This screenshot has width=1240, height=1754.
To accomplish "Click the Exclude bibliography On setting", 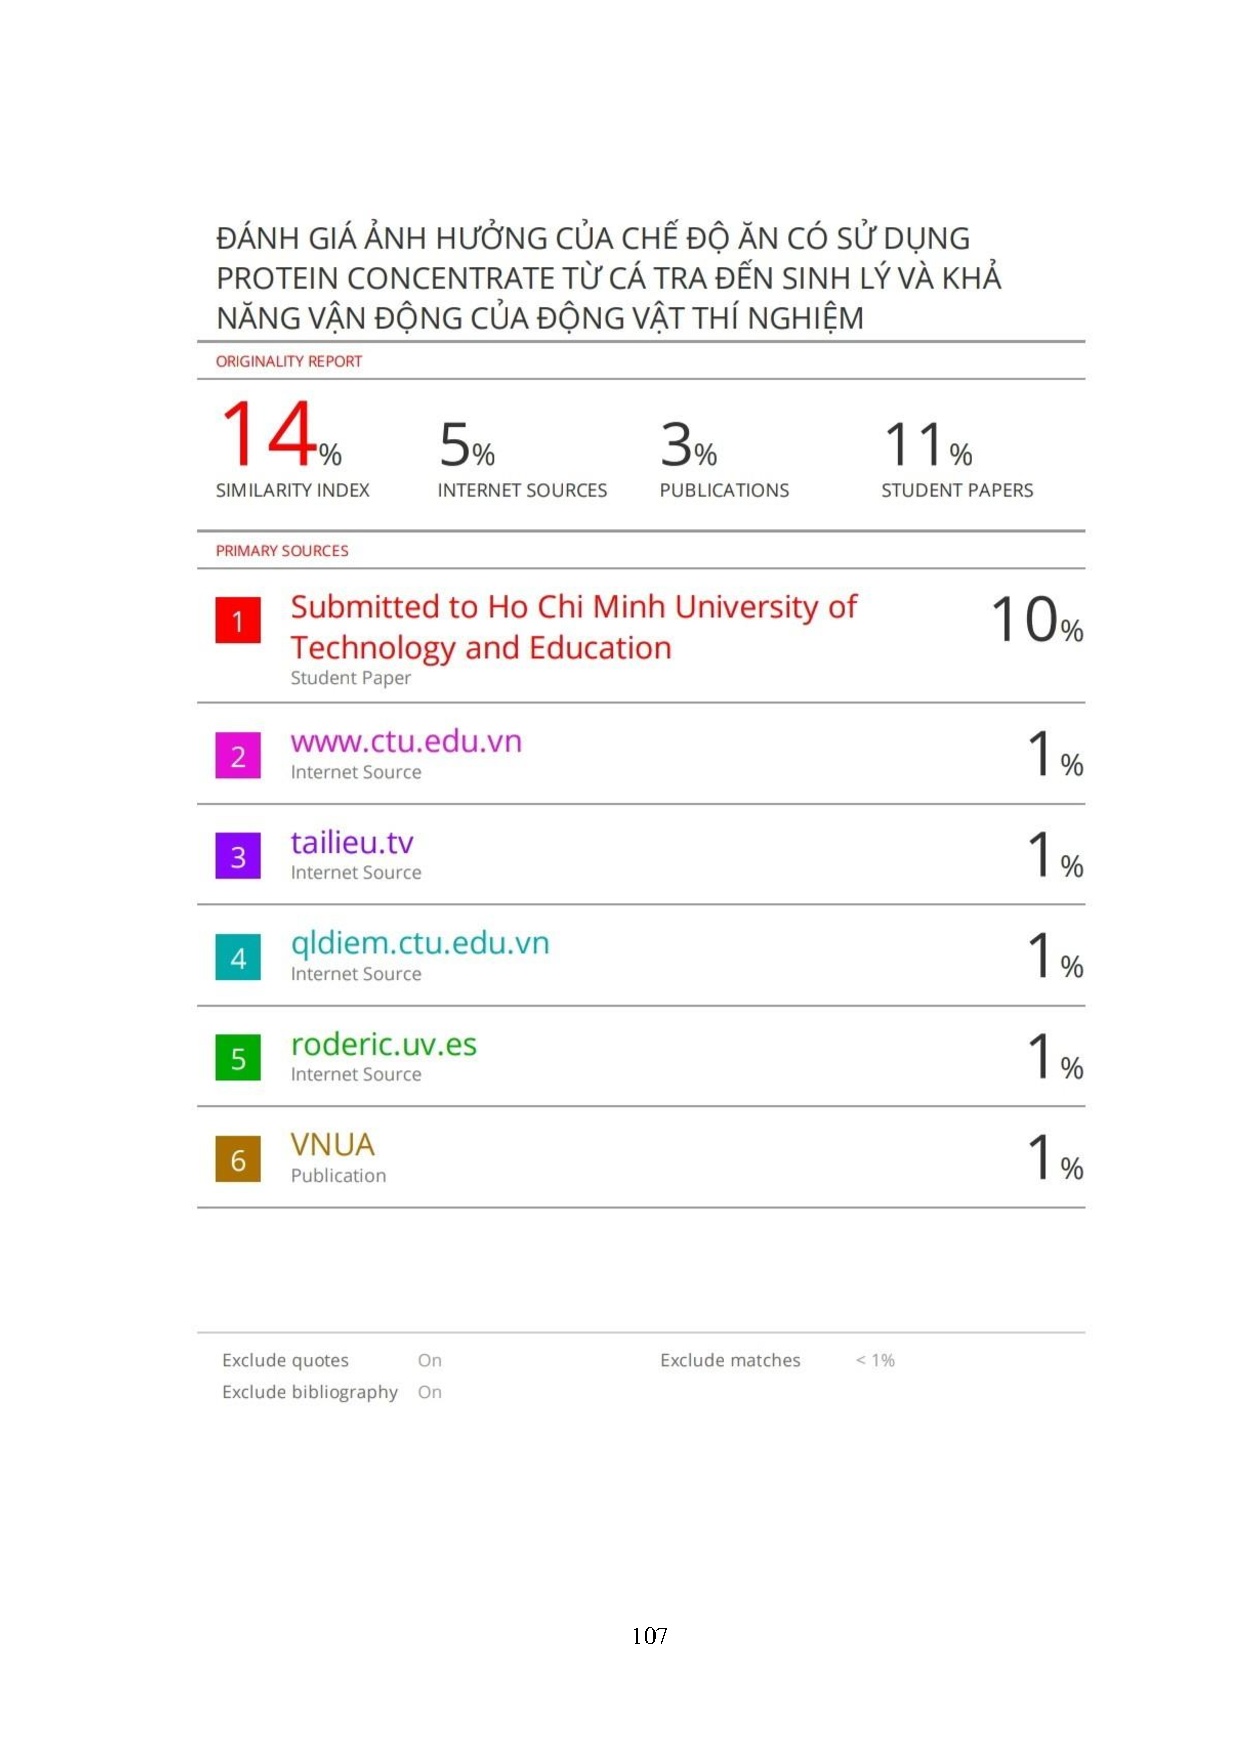I will point(430,1392).
